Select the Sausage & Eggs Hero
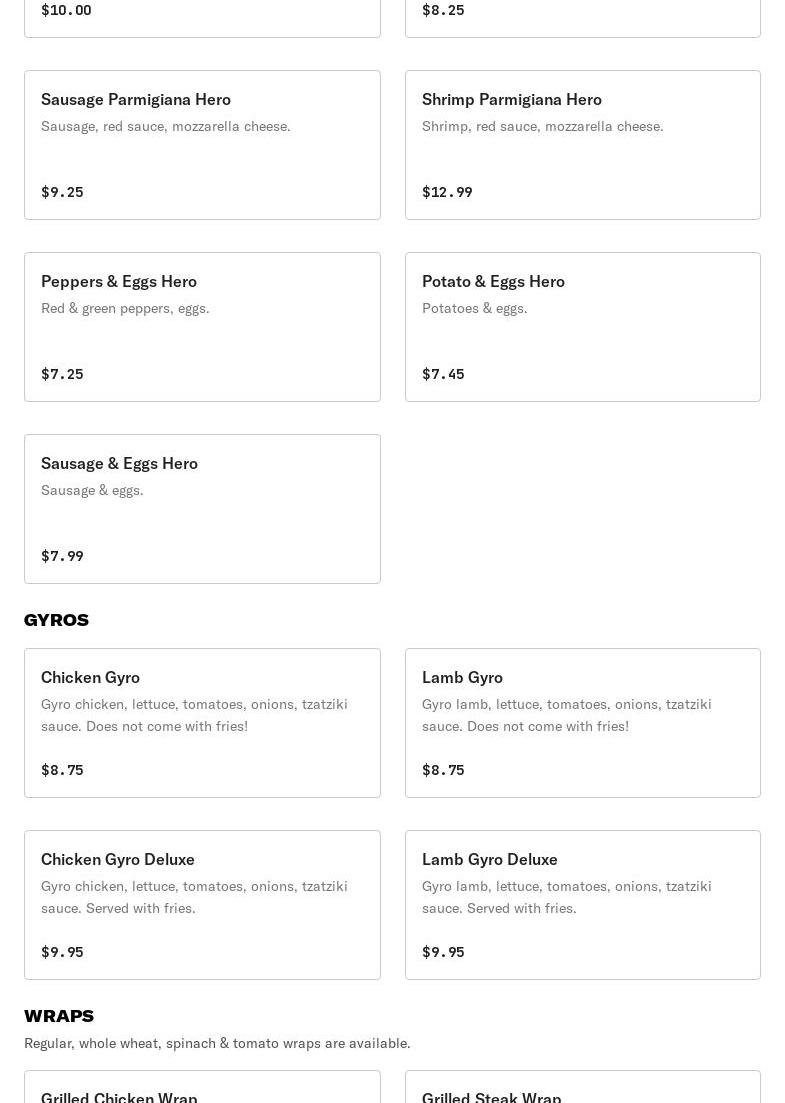Image resolution: width=785 pixels, height=1103 pixels. (203, 509)
